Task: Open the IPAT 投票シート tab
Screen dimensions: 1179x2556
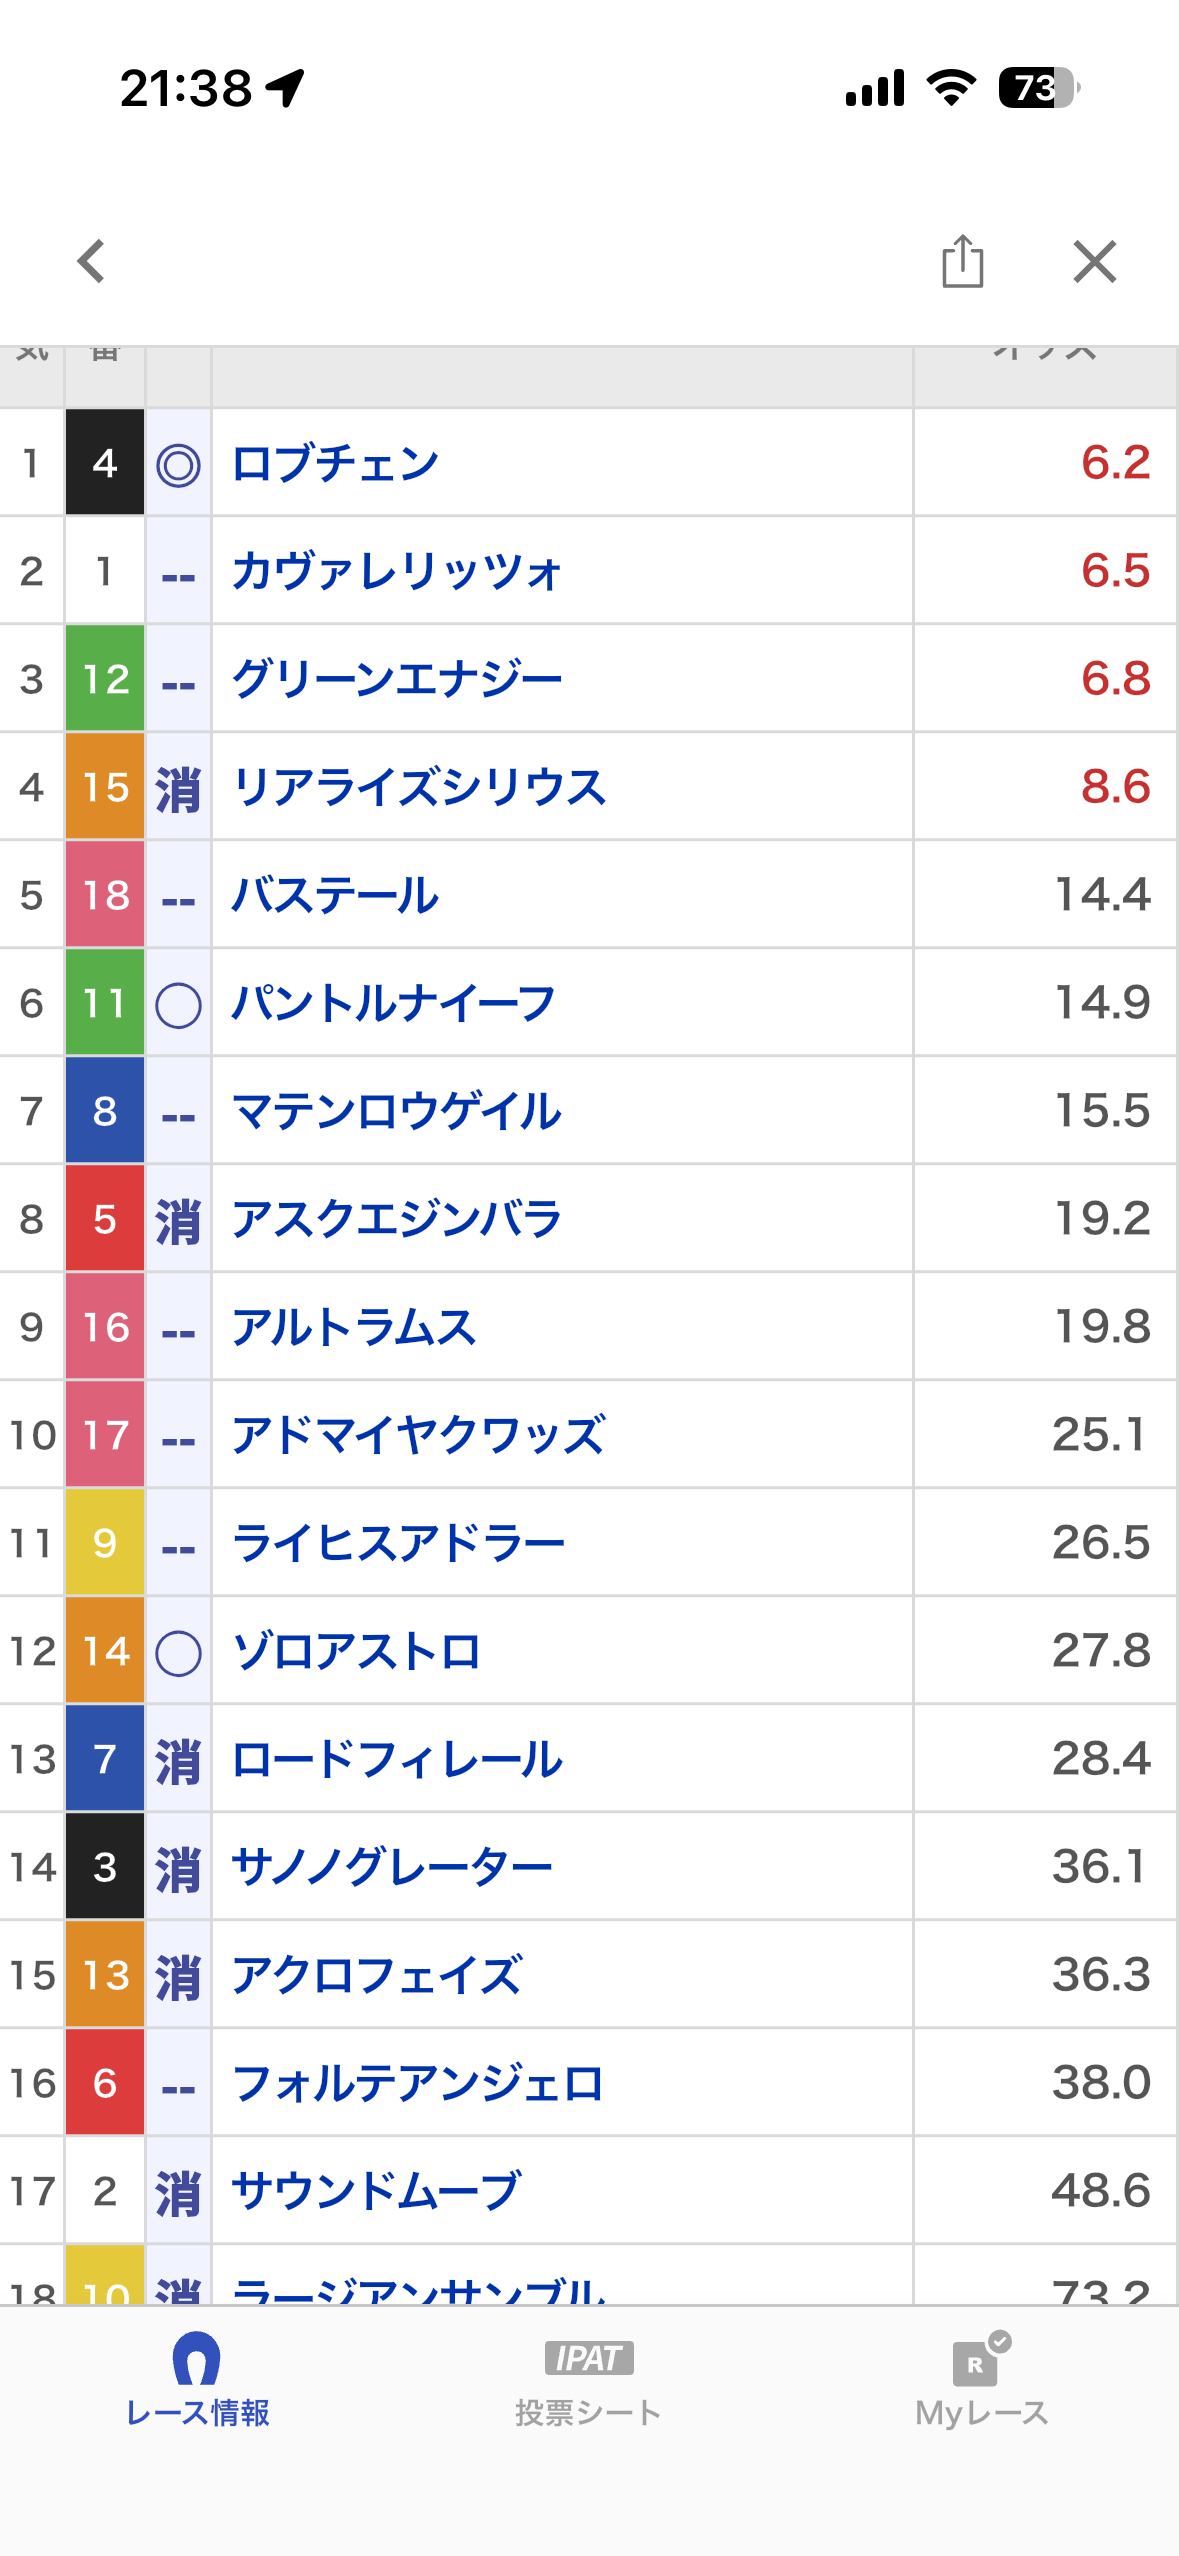Action: tap(588, 2378)
